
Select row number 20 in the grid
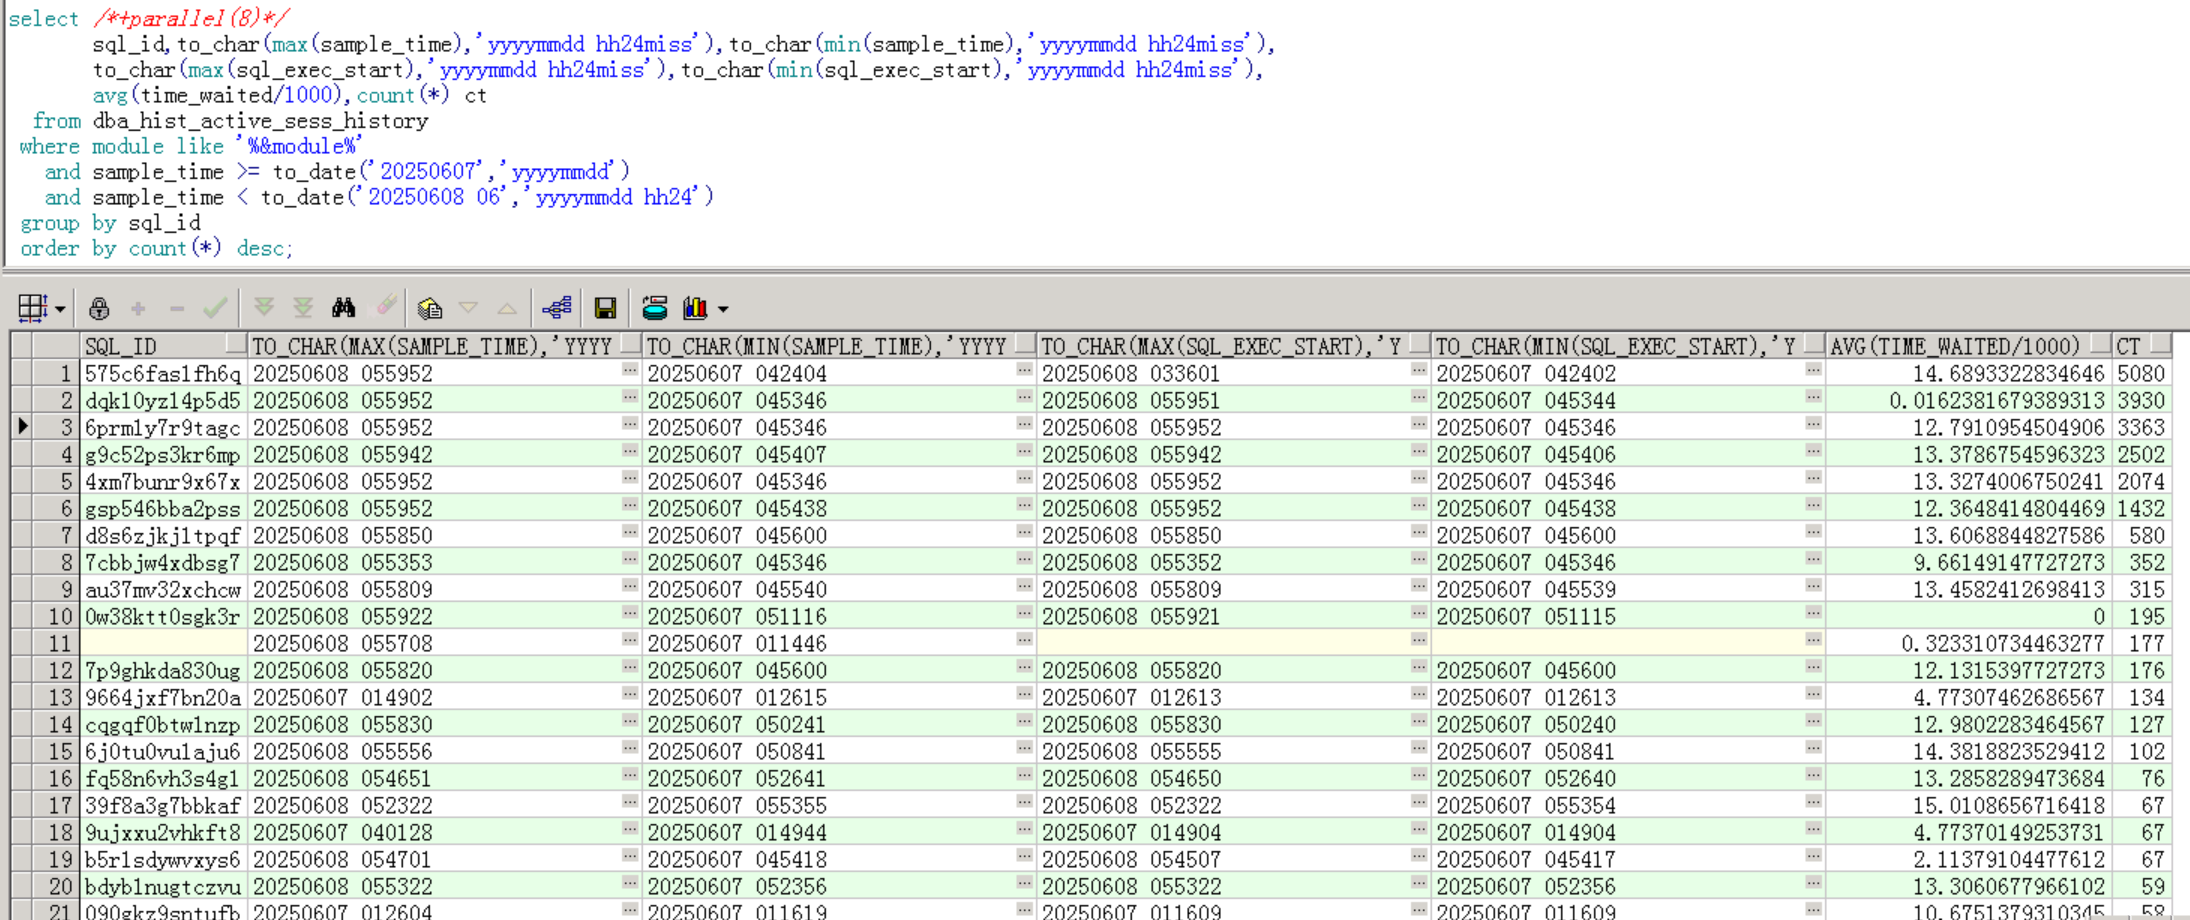pyautogui.click(x=56, y=886)
